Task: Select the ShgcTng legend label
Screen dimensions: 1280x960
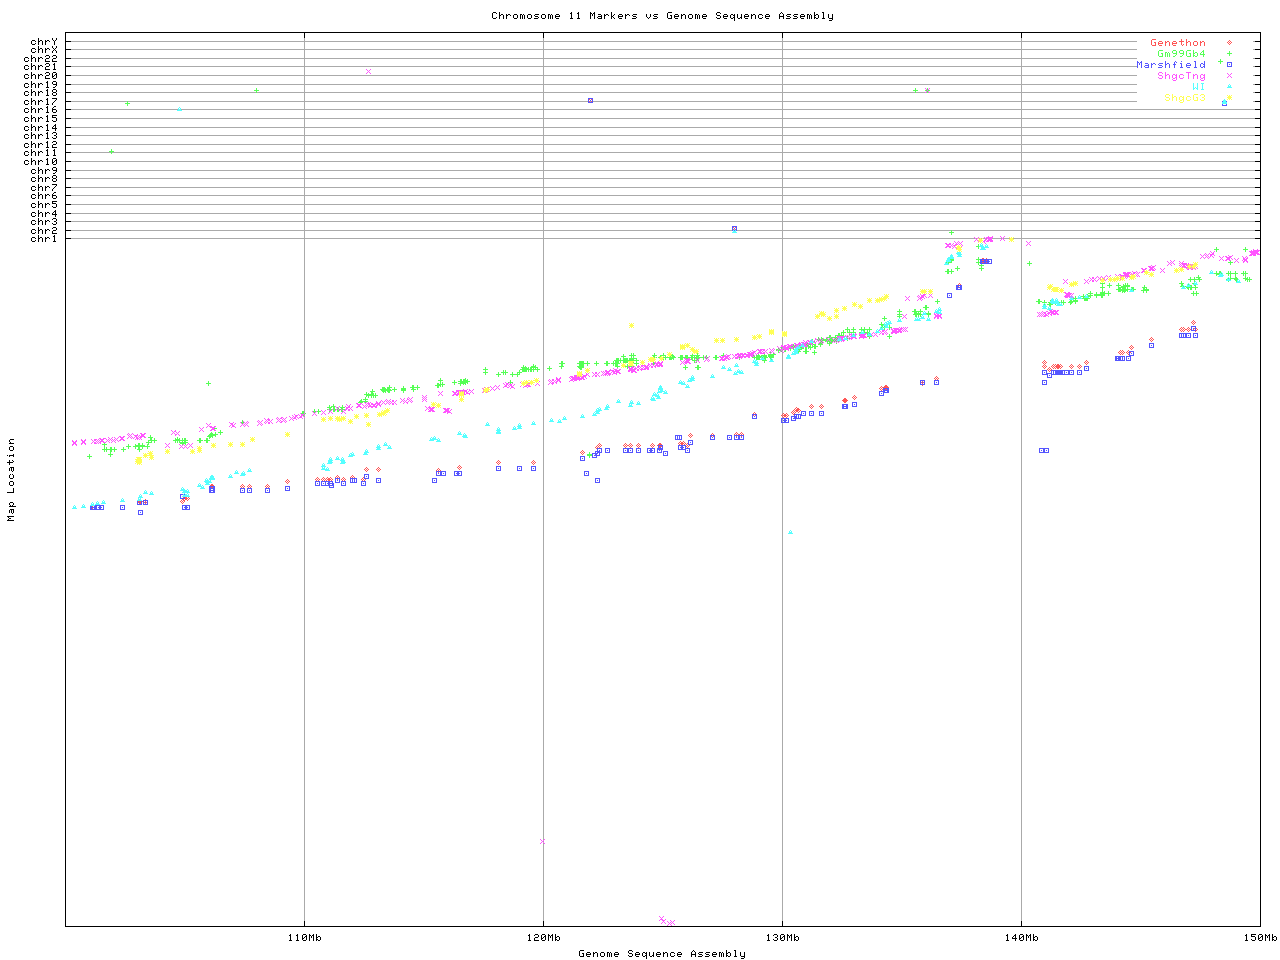Action: (x=1180, y=76)
